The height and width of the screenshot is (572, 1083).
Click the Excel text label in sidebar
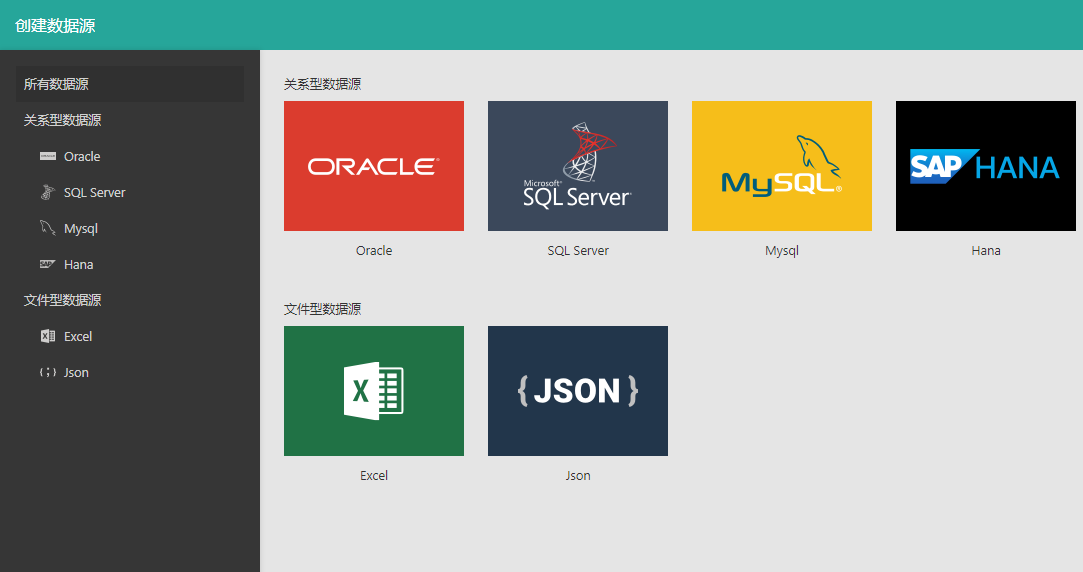pyautogui.click(x=78, y=337)
